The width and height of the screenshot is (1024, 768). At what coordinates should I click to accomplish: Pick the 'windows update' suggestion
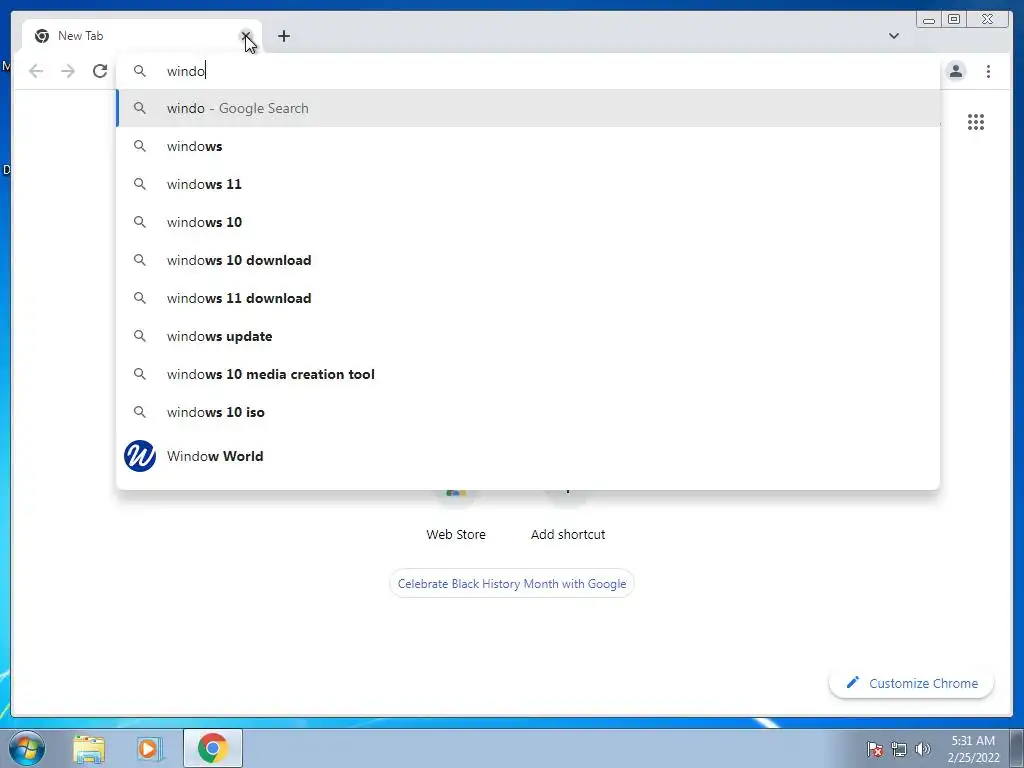coord(528,336)
